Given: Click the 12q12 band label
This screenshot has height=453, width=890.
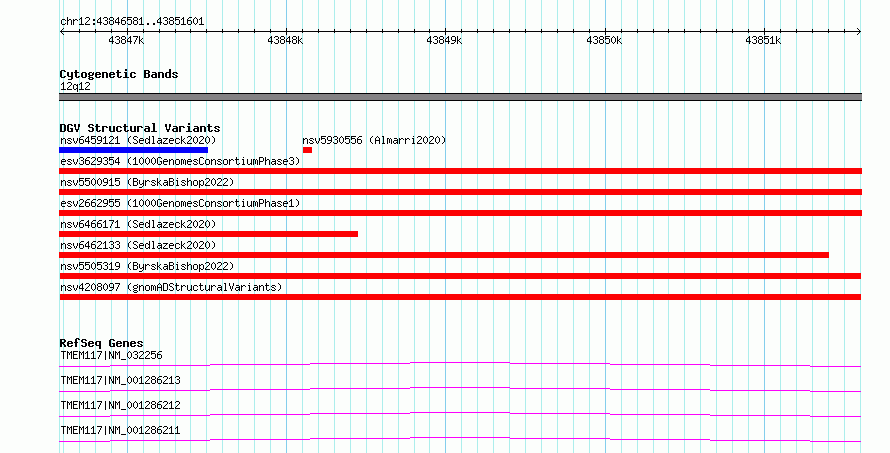Looking at the screenshot, I should (75, 86).
